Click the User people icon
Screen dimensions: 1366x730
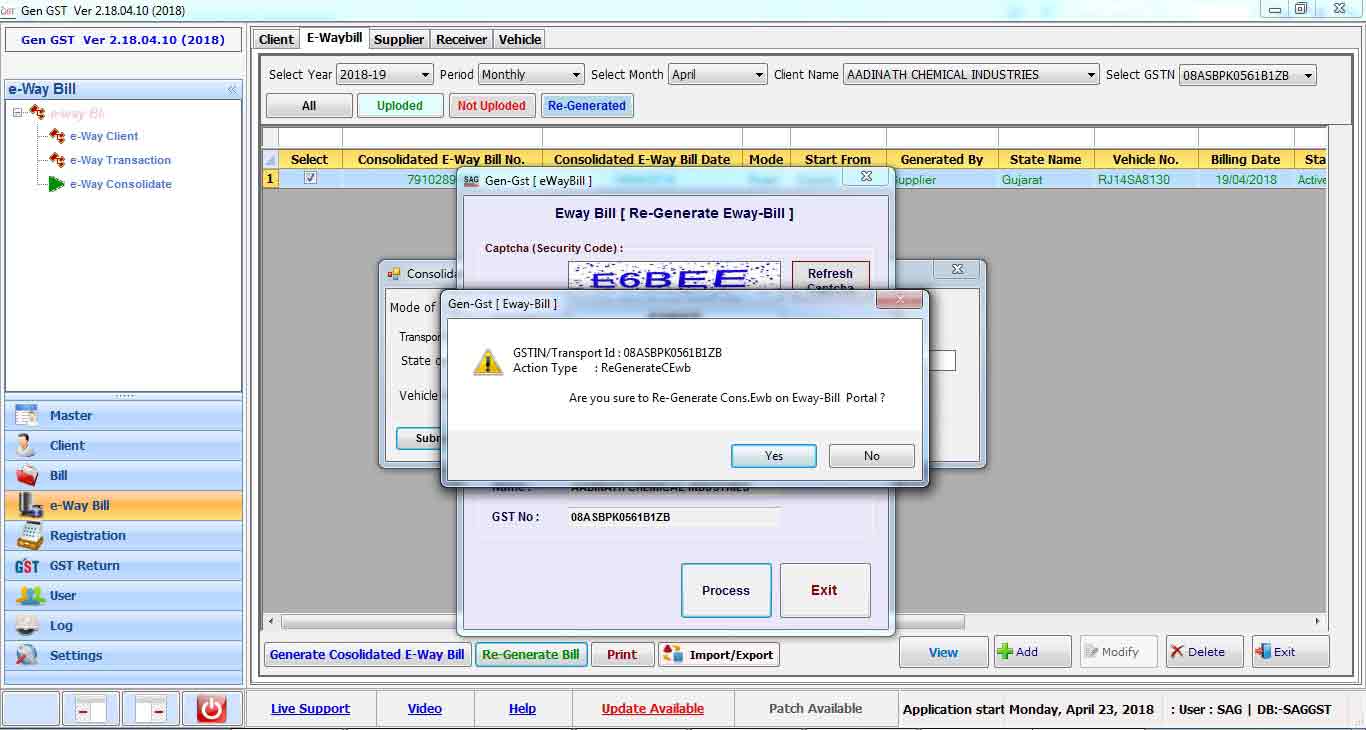tap(30, 596)
